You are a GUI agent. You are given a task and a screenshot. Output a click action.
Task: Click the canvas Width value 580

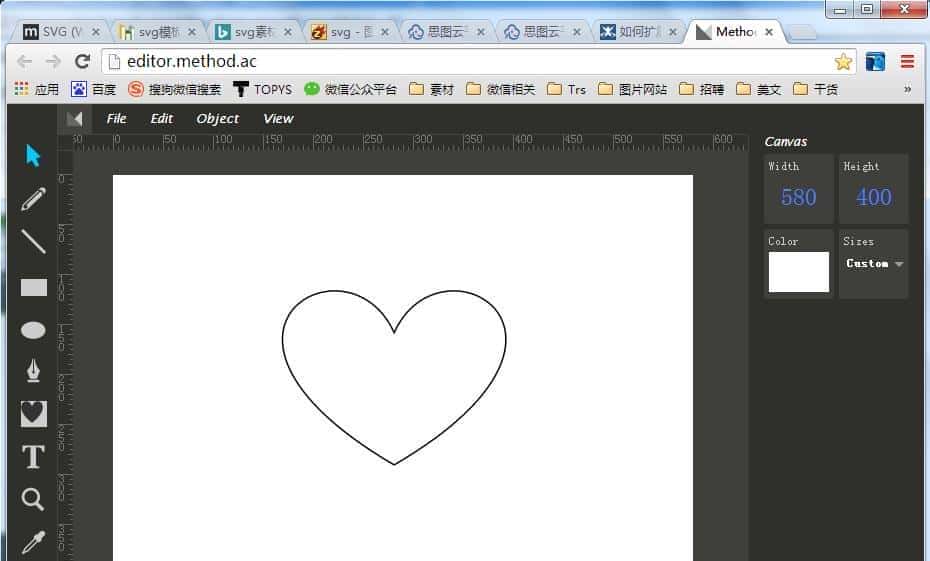click(798, 197)
